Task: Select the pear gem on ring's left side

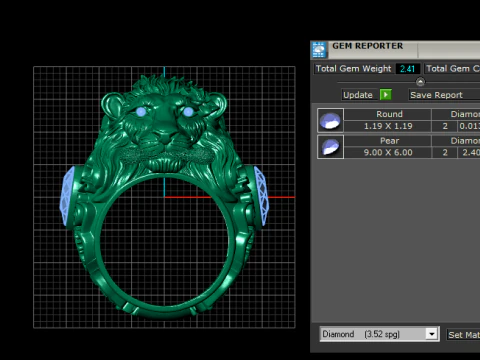Action: point(67,197)
